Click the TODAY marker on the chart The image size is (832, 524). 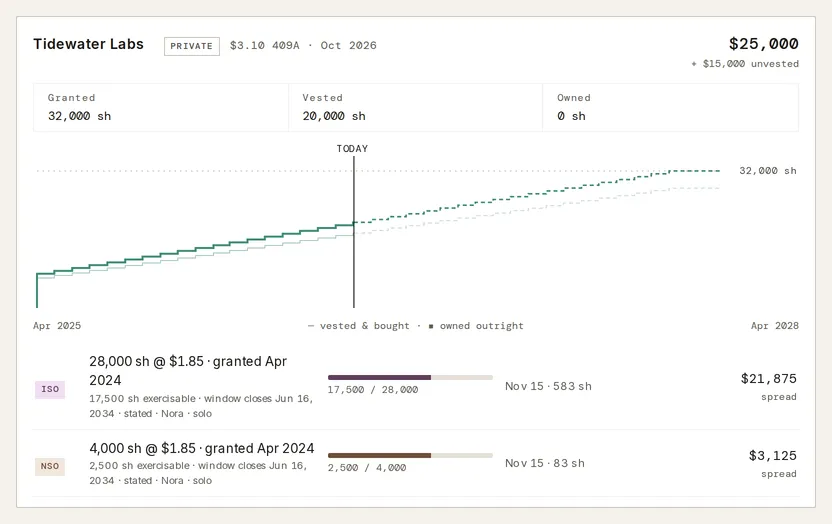coord(352,149)
